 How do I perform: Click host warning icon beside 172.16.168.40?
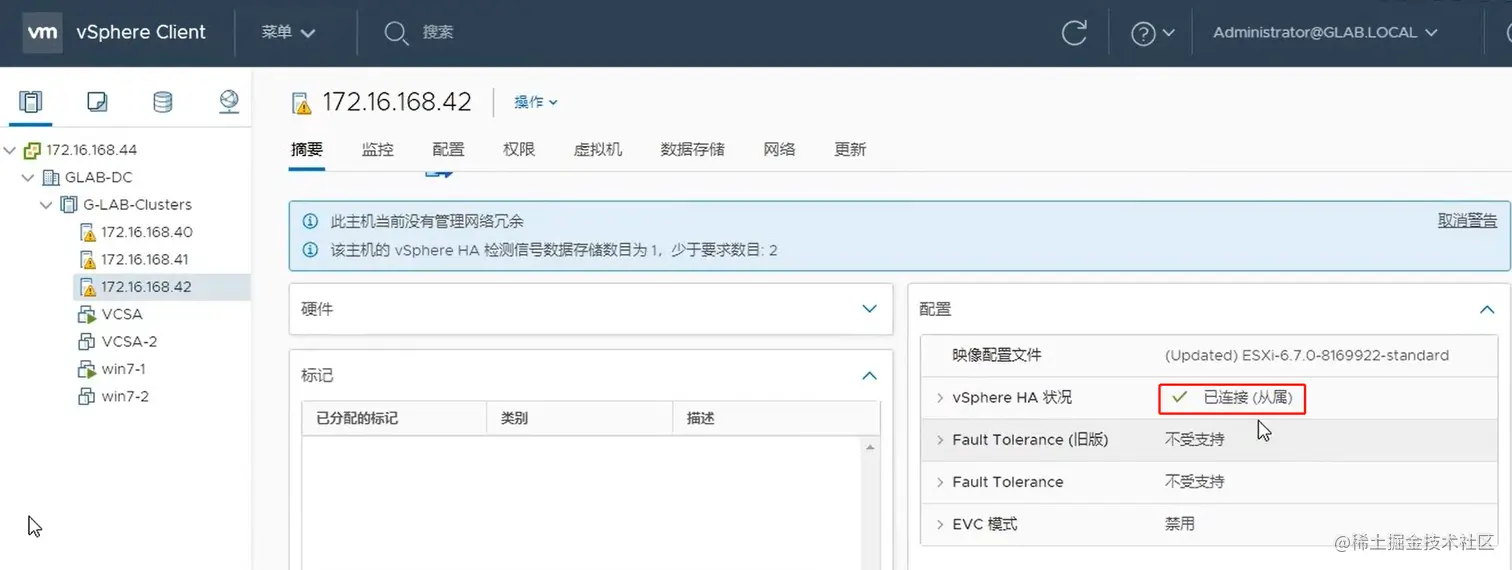click(87, 232)
